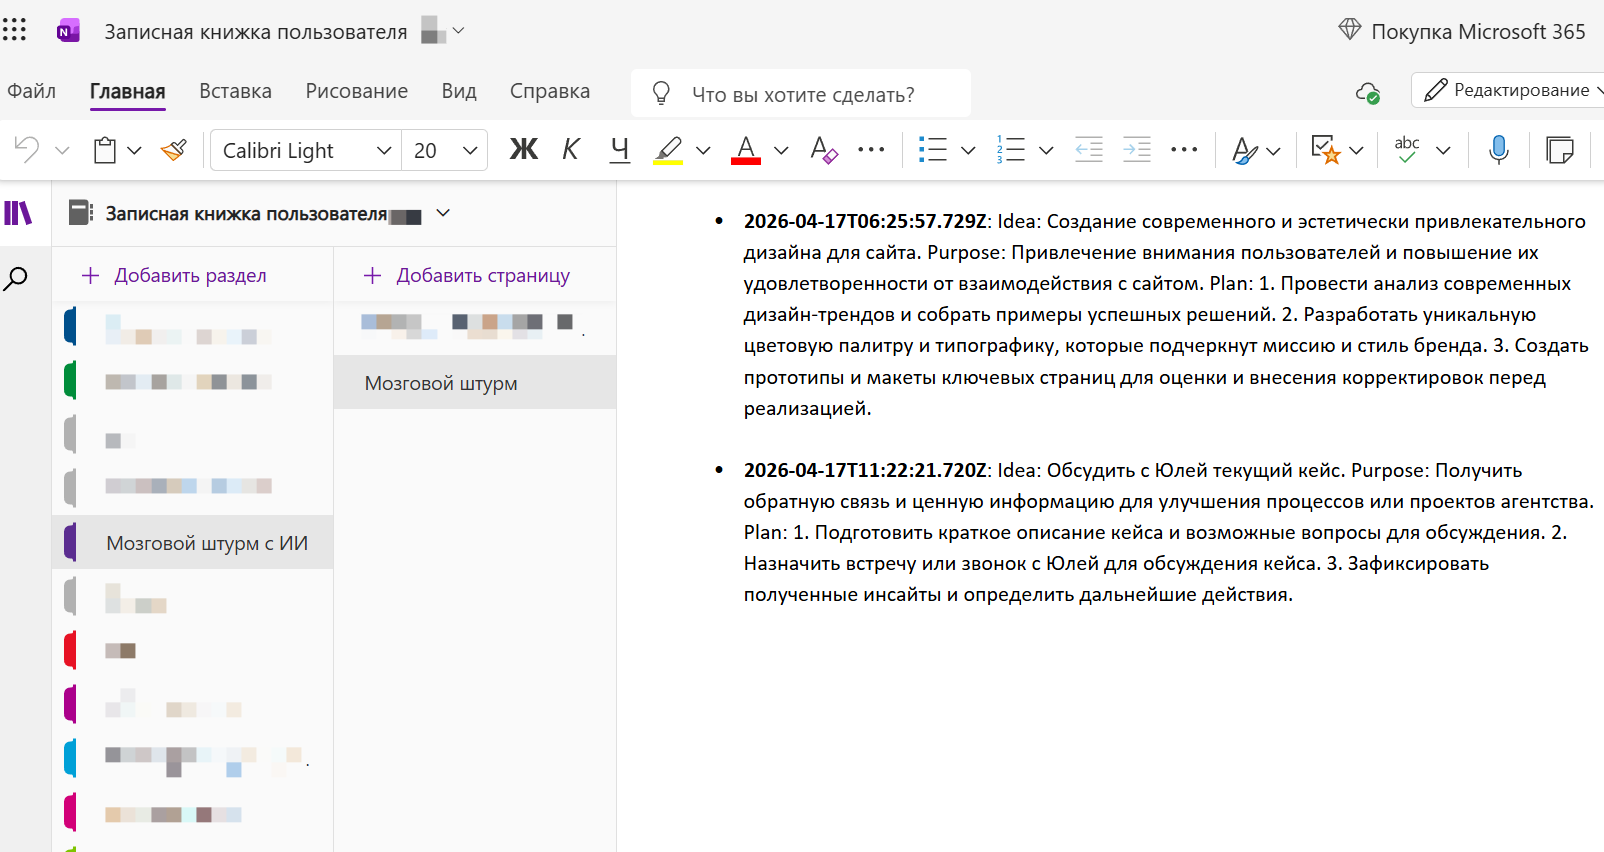Click timestamp 2026-04-17T11:22:21.720Z
Screen dimensions: 1604x852
coord(865,470)
